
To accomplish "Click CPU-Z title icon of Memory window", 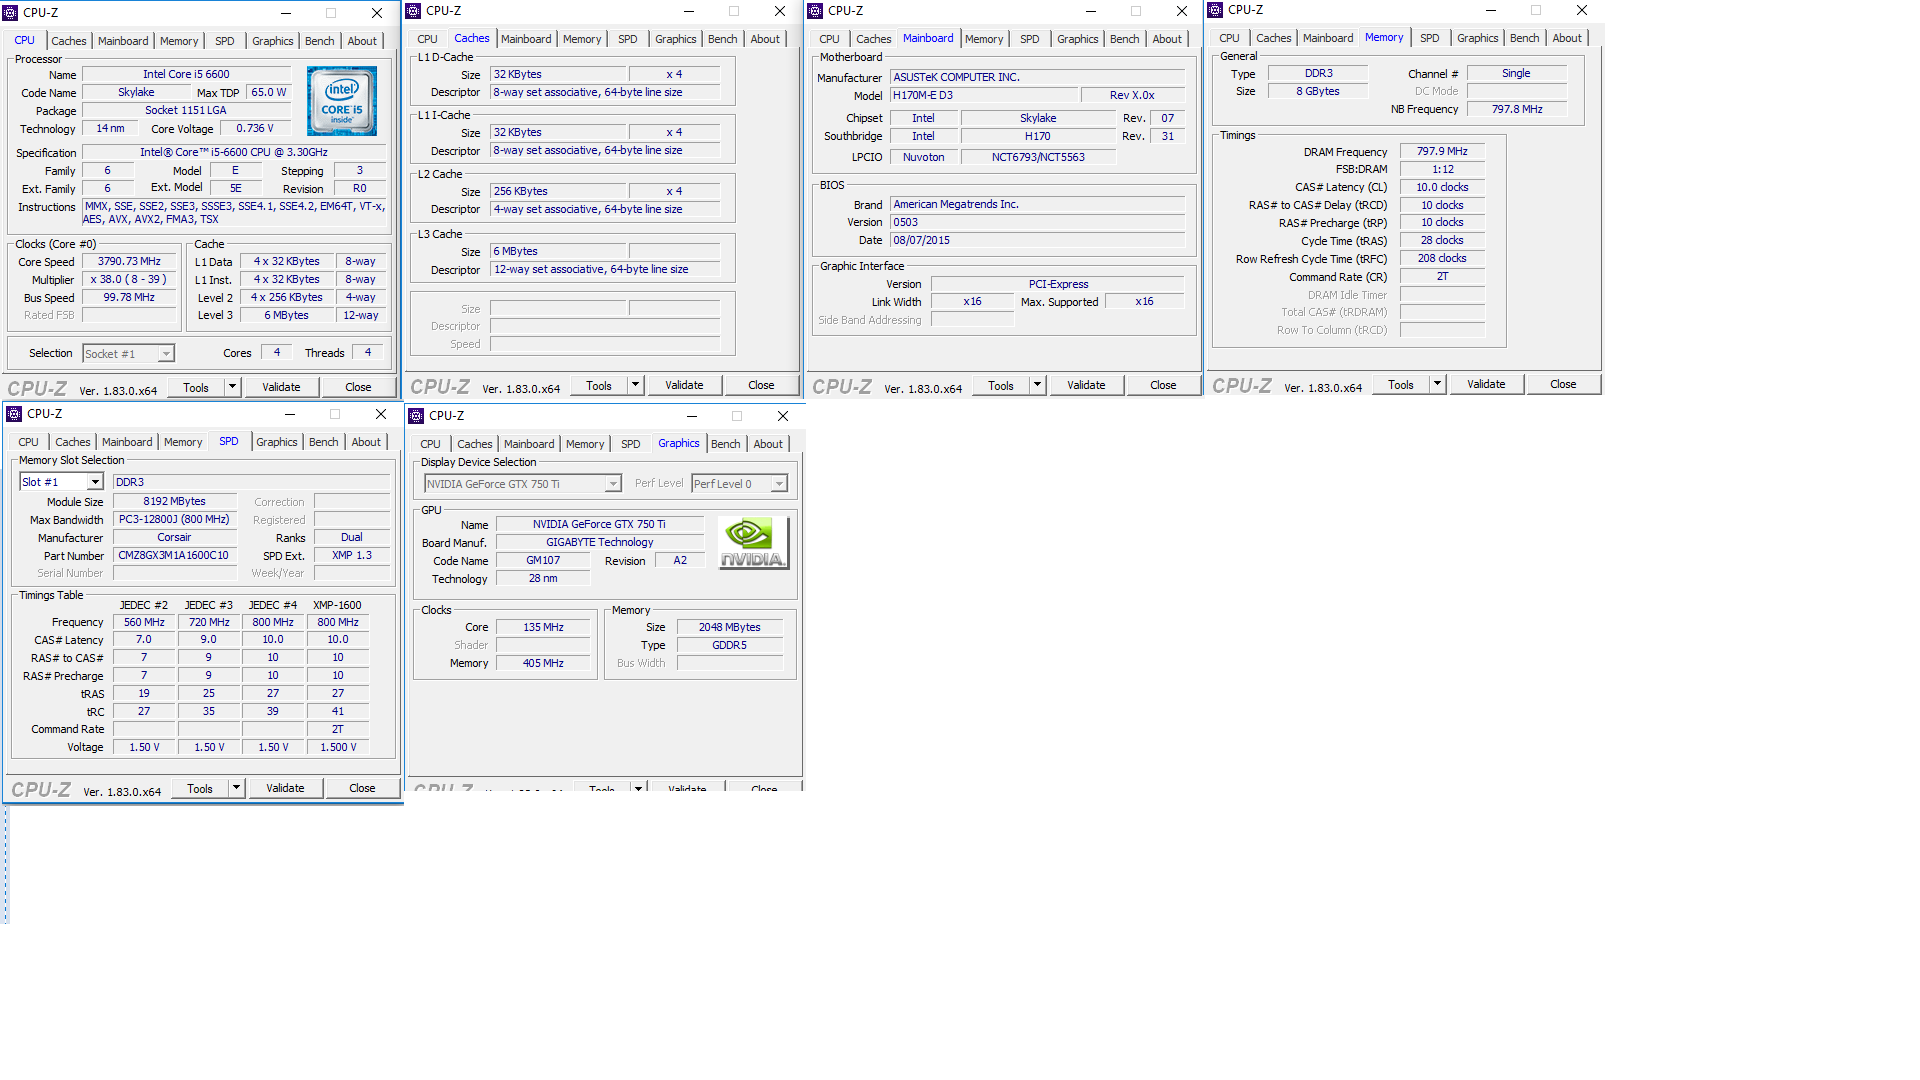I will [1215, 10].
